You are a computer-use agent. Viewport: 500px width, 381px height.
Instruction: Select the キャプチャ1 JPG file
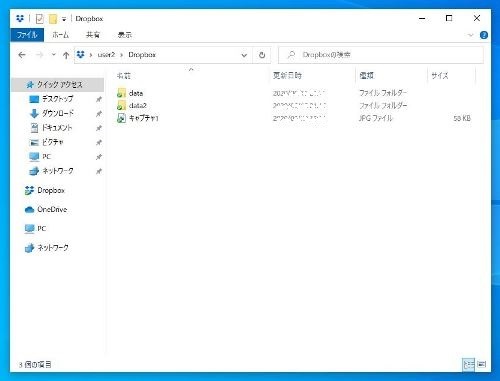144,118
